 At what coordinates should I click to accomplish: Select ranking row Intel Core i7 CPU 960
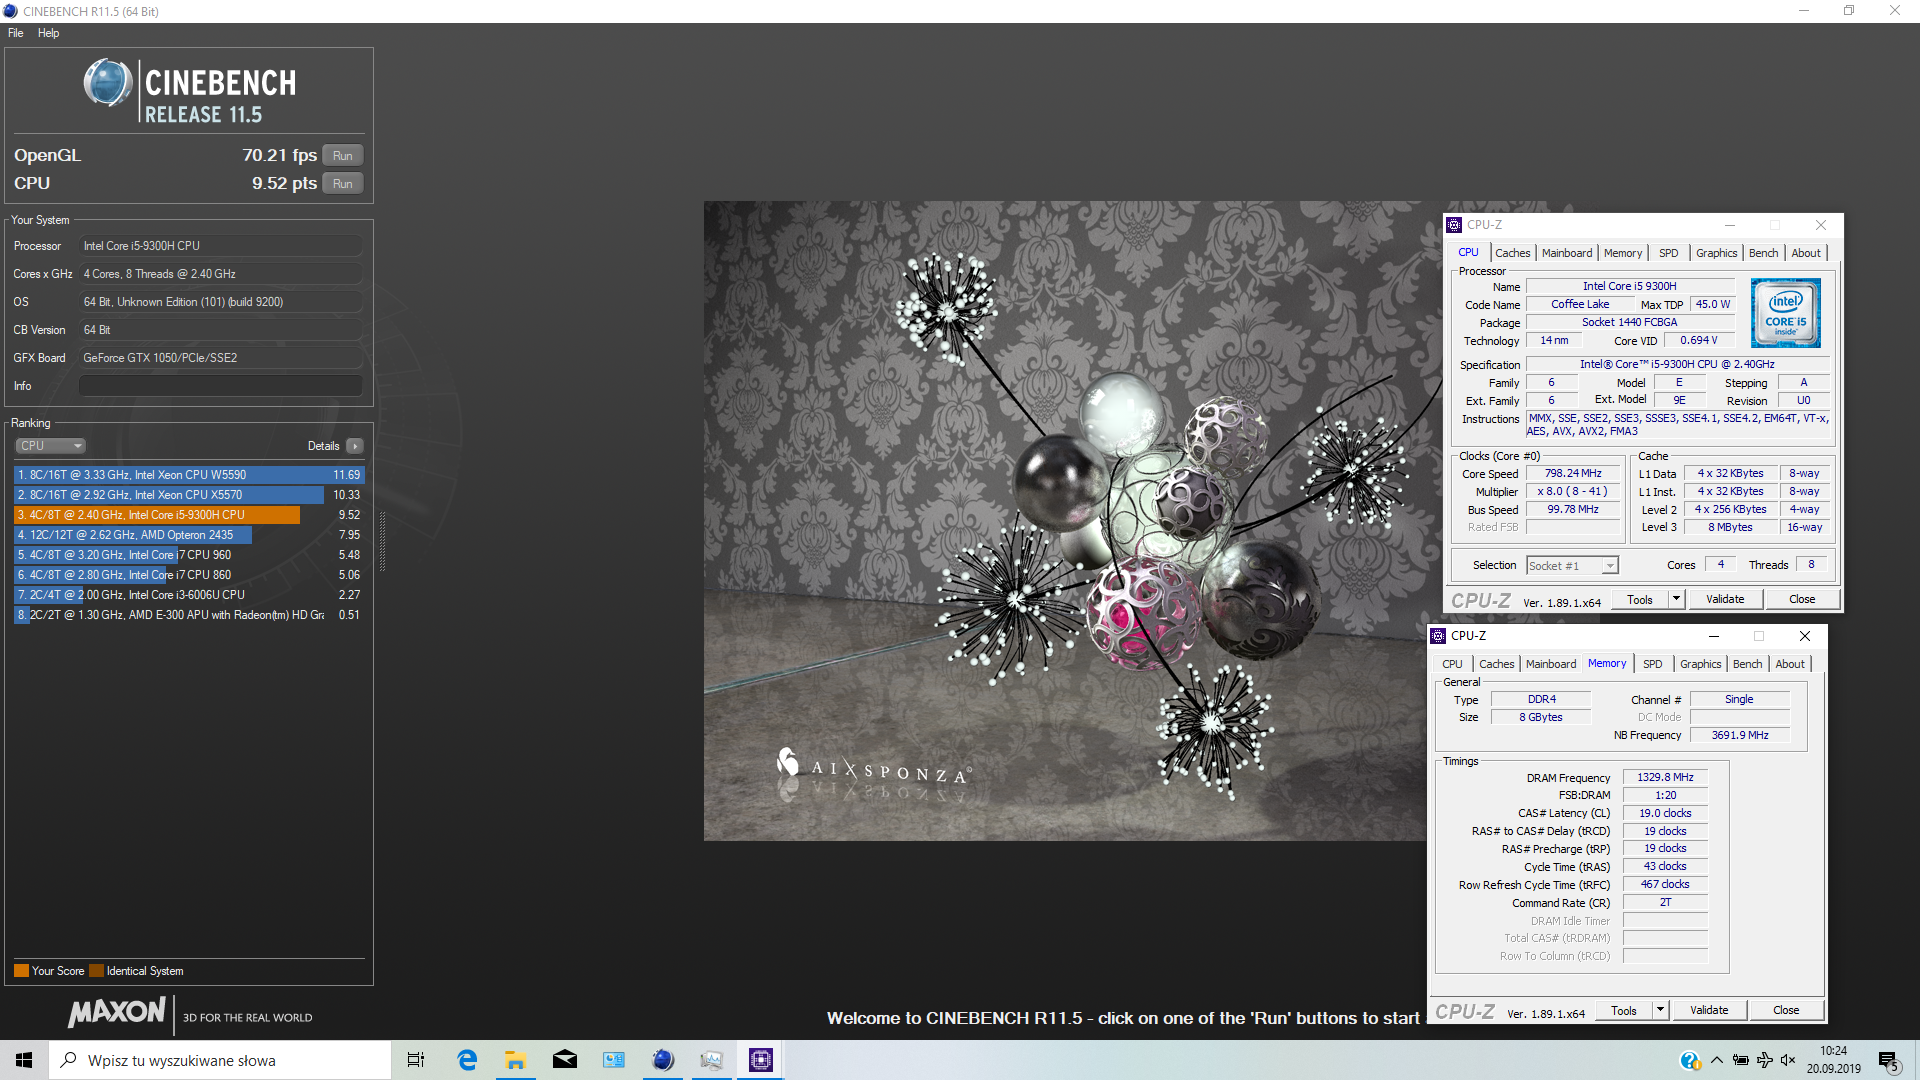coord(189,555)
